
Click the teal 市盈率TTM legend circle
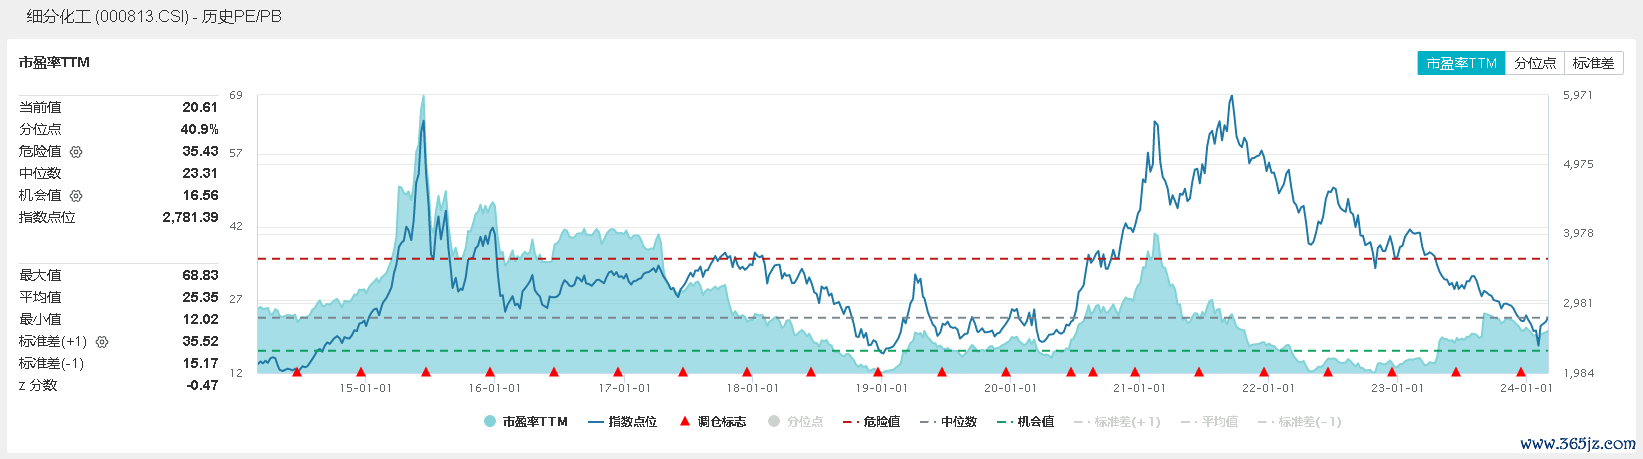click(490, 422)
